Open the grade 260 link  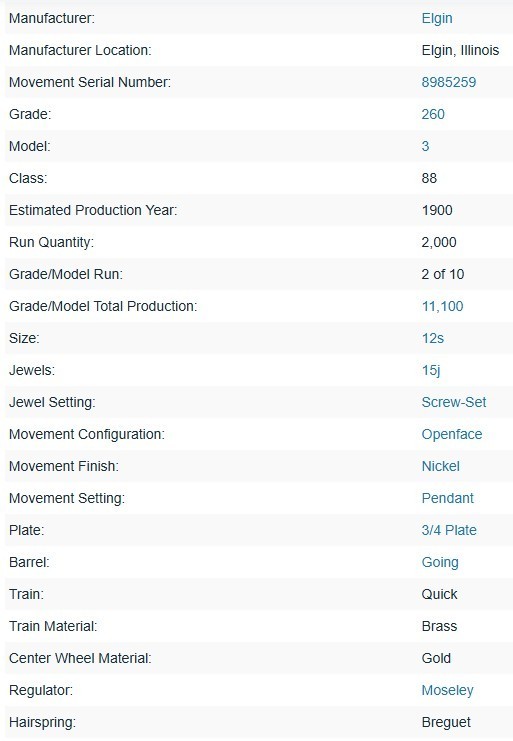coord(433,114)
